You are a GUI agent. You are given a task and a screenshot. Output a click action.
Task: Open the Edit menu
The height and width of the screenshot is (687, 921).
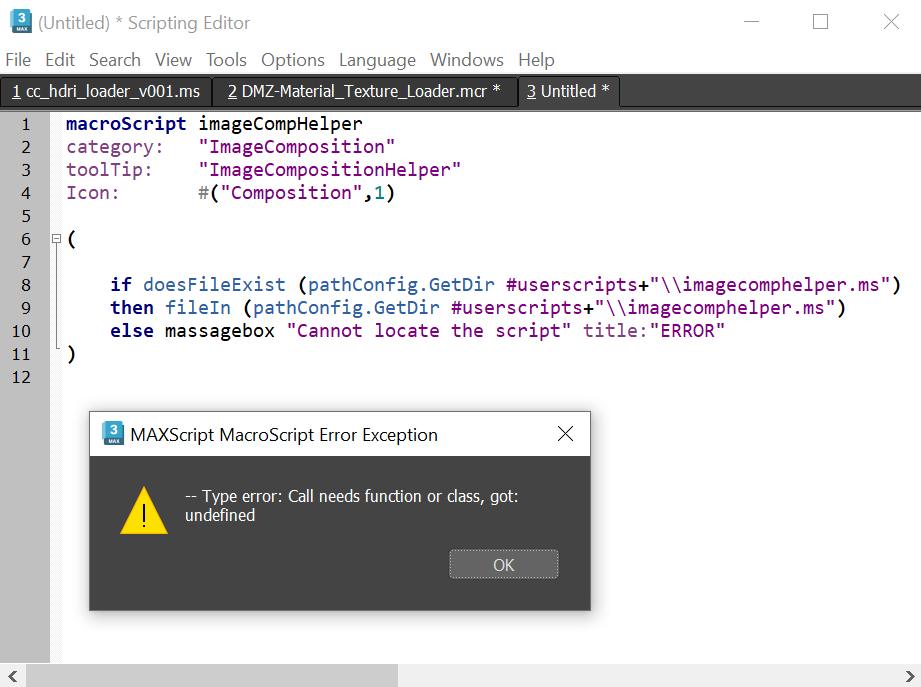pos(60,60)
